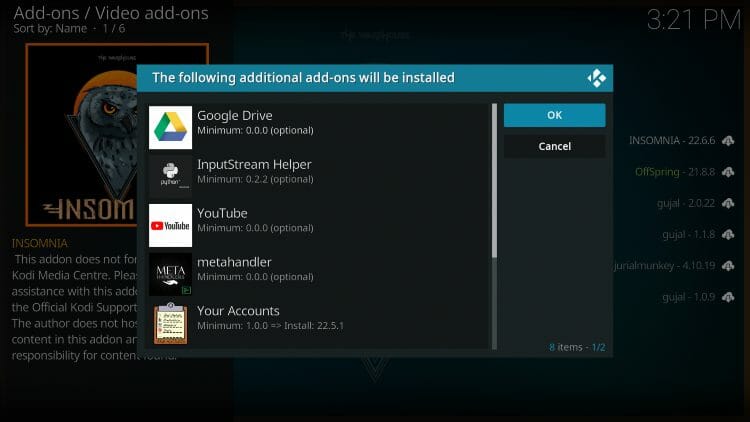Click download icon beside INSOMNIA 22.6.6
This screenshot has height=422, width=750.
pyautogui.click(x=728, y=141)
